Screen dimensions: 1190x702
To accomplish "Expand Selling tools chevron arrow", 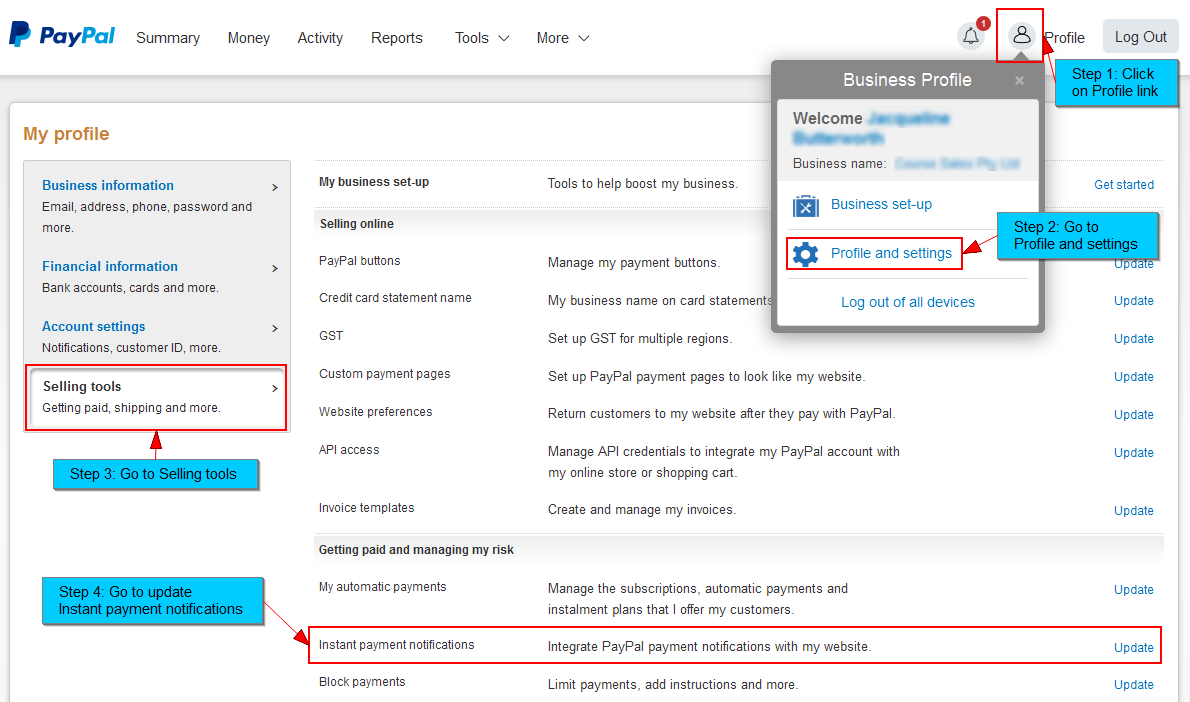I will click(x=275, y=389).
